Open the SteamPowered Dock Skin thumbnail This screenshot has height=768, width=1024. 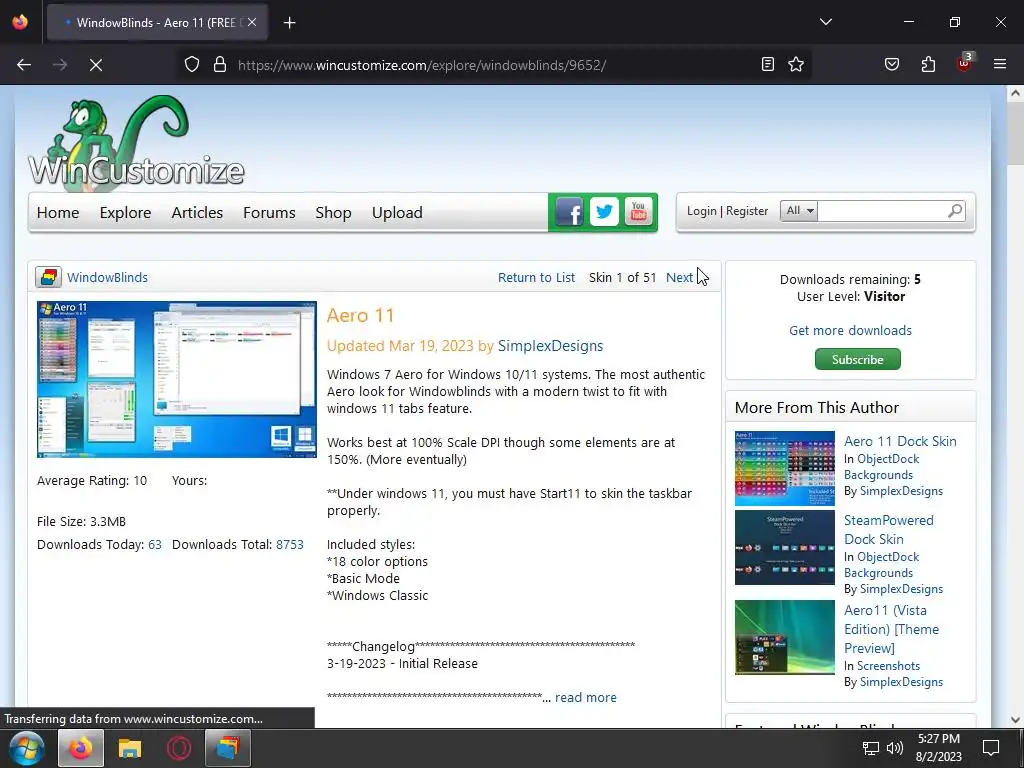click(784, 547)
